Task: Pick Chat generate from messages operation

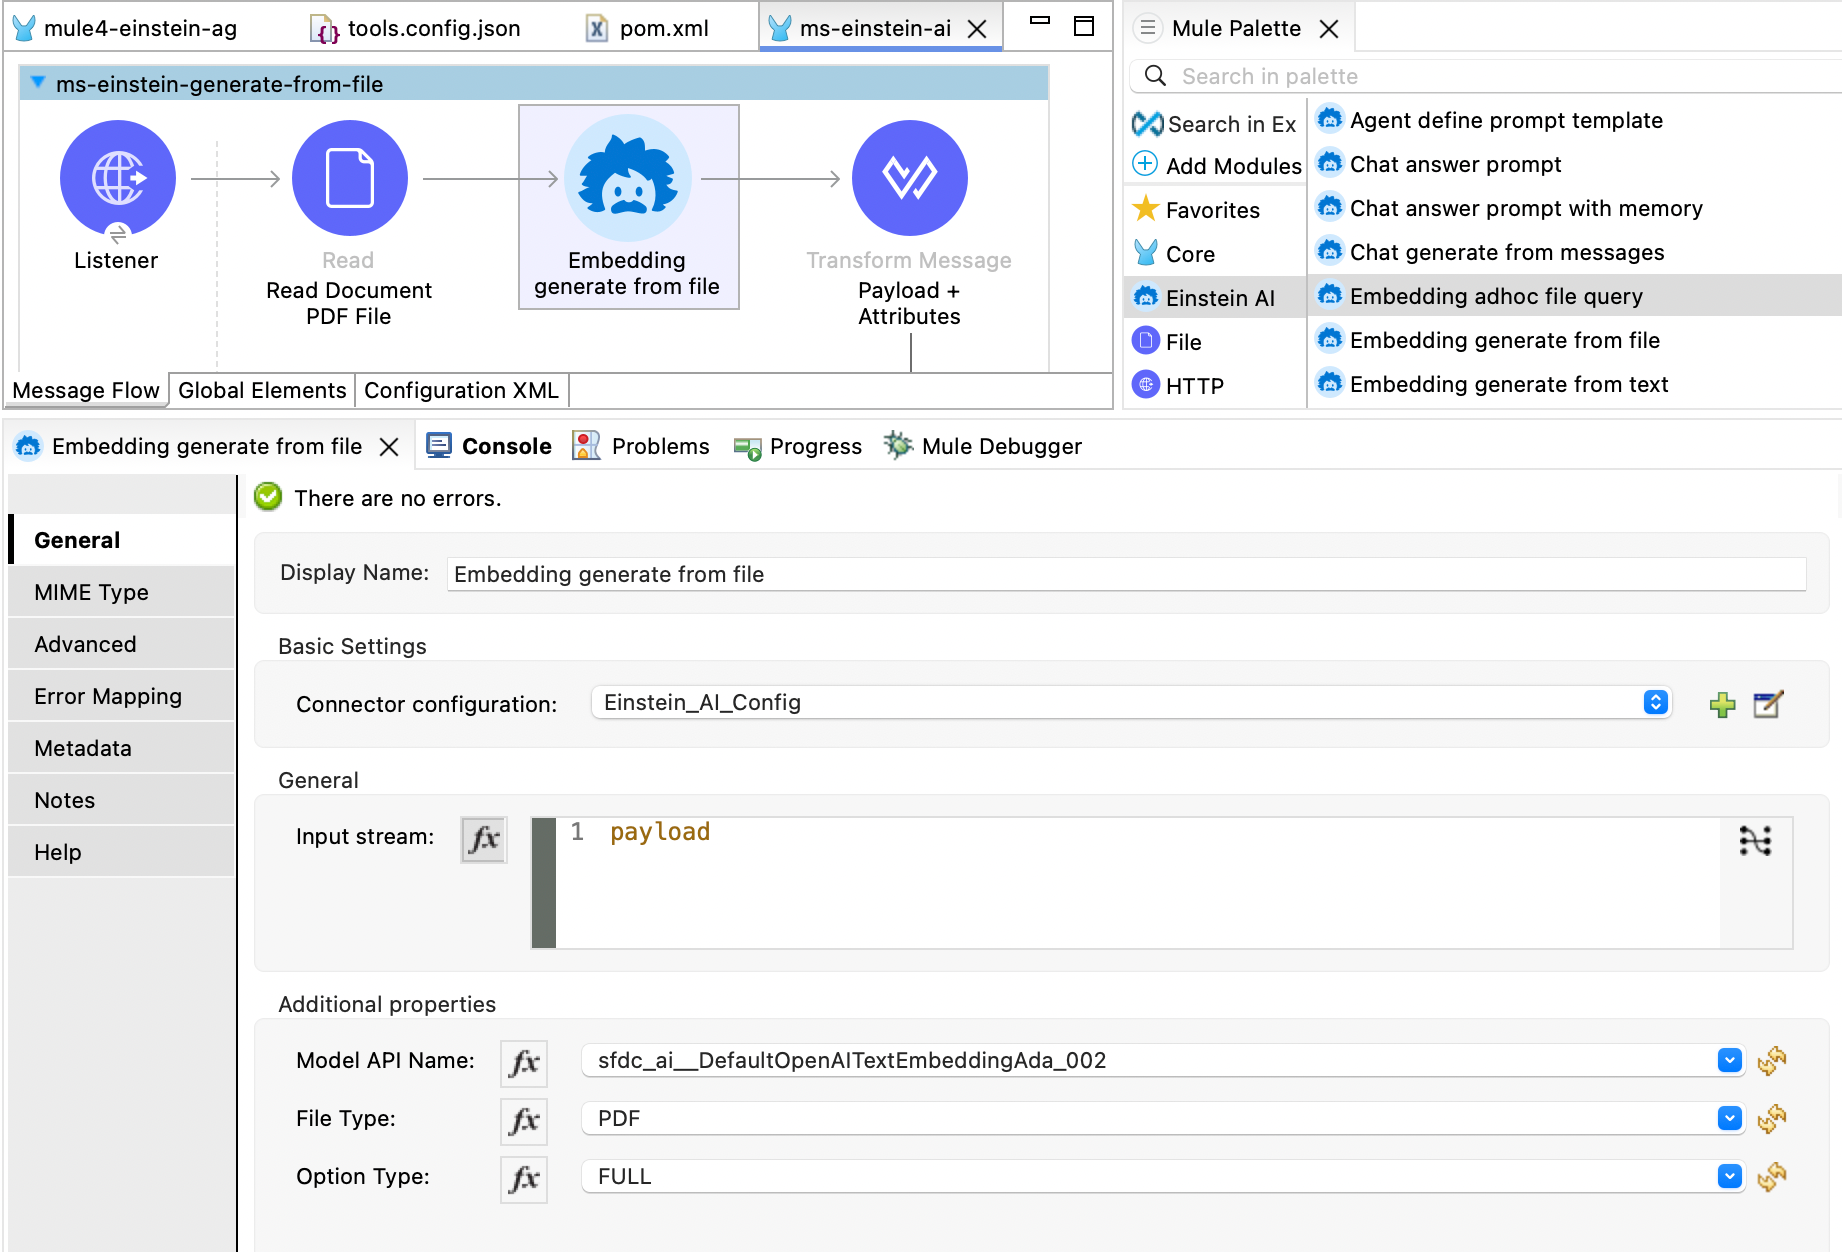Action: 1491,252
